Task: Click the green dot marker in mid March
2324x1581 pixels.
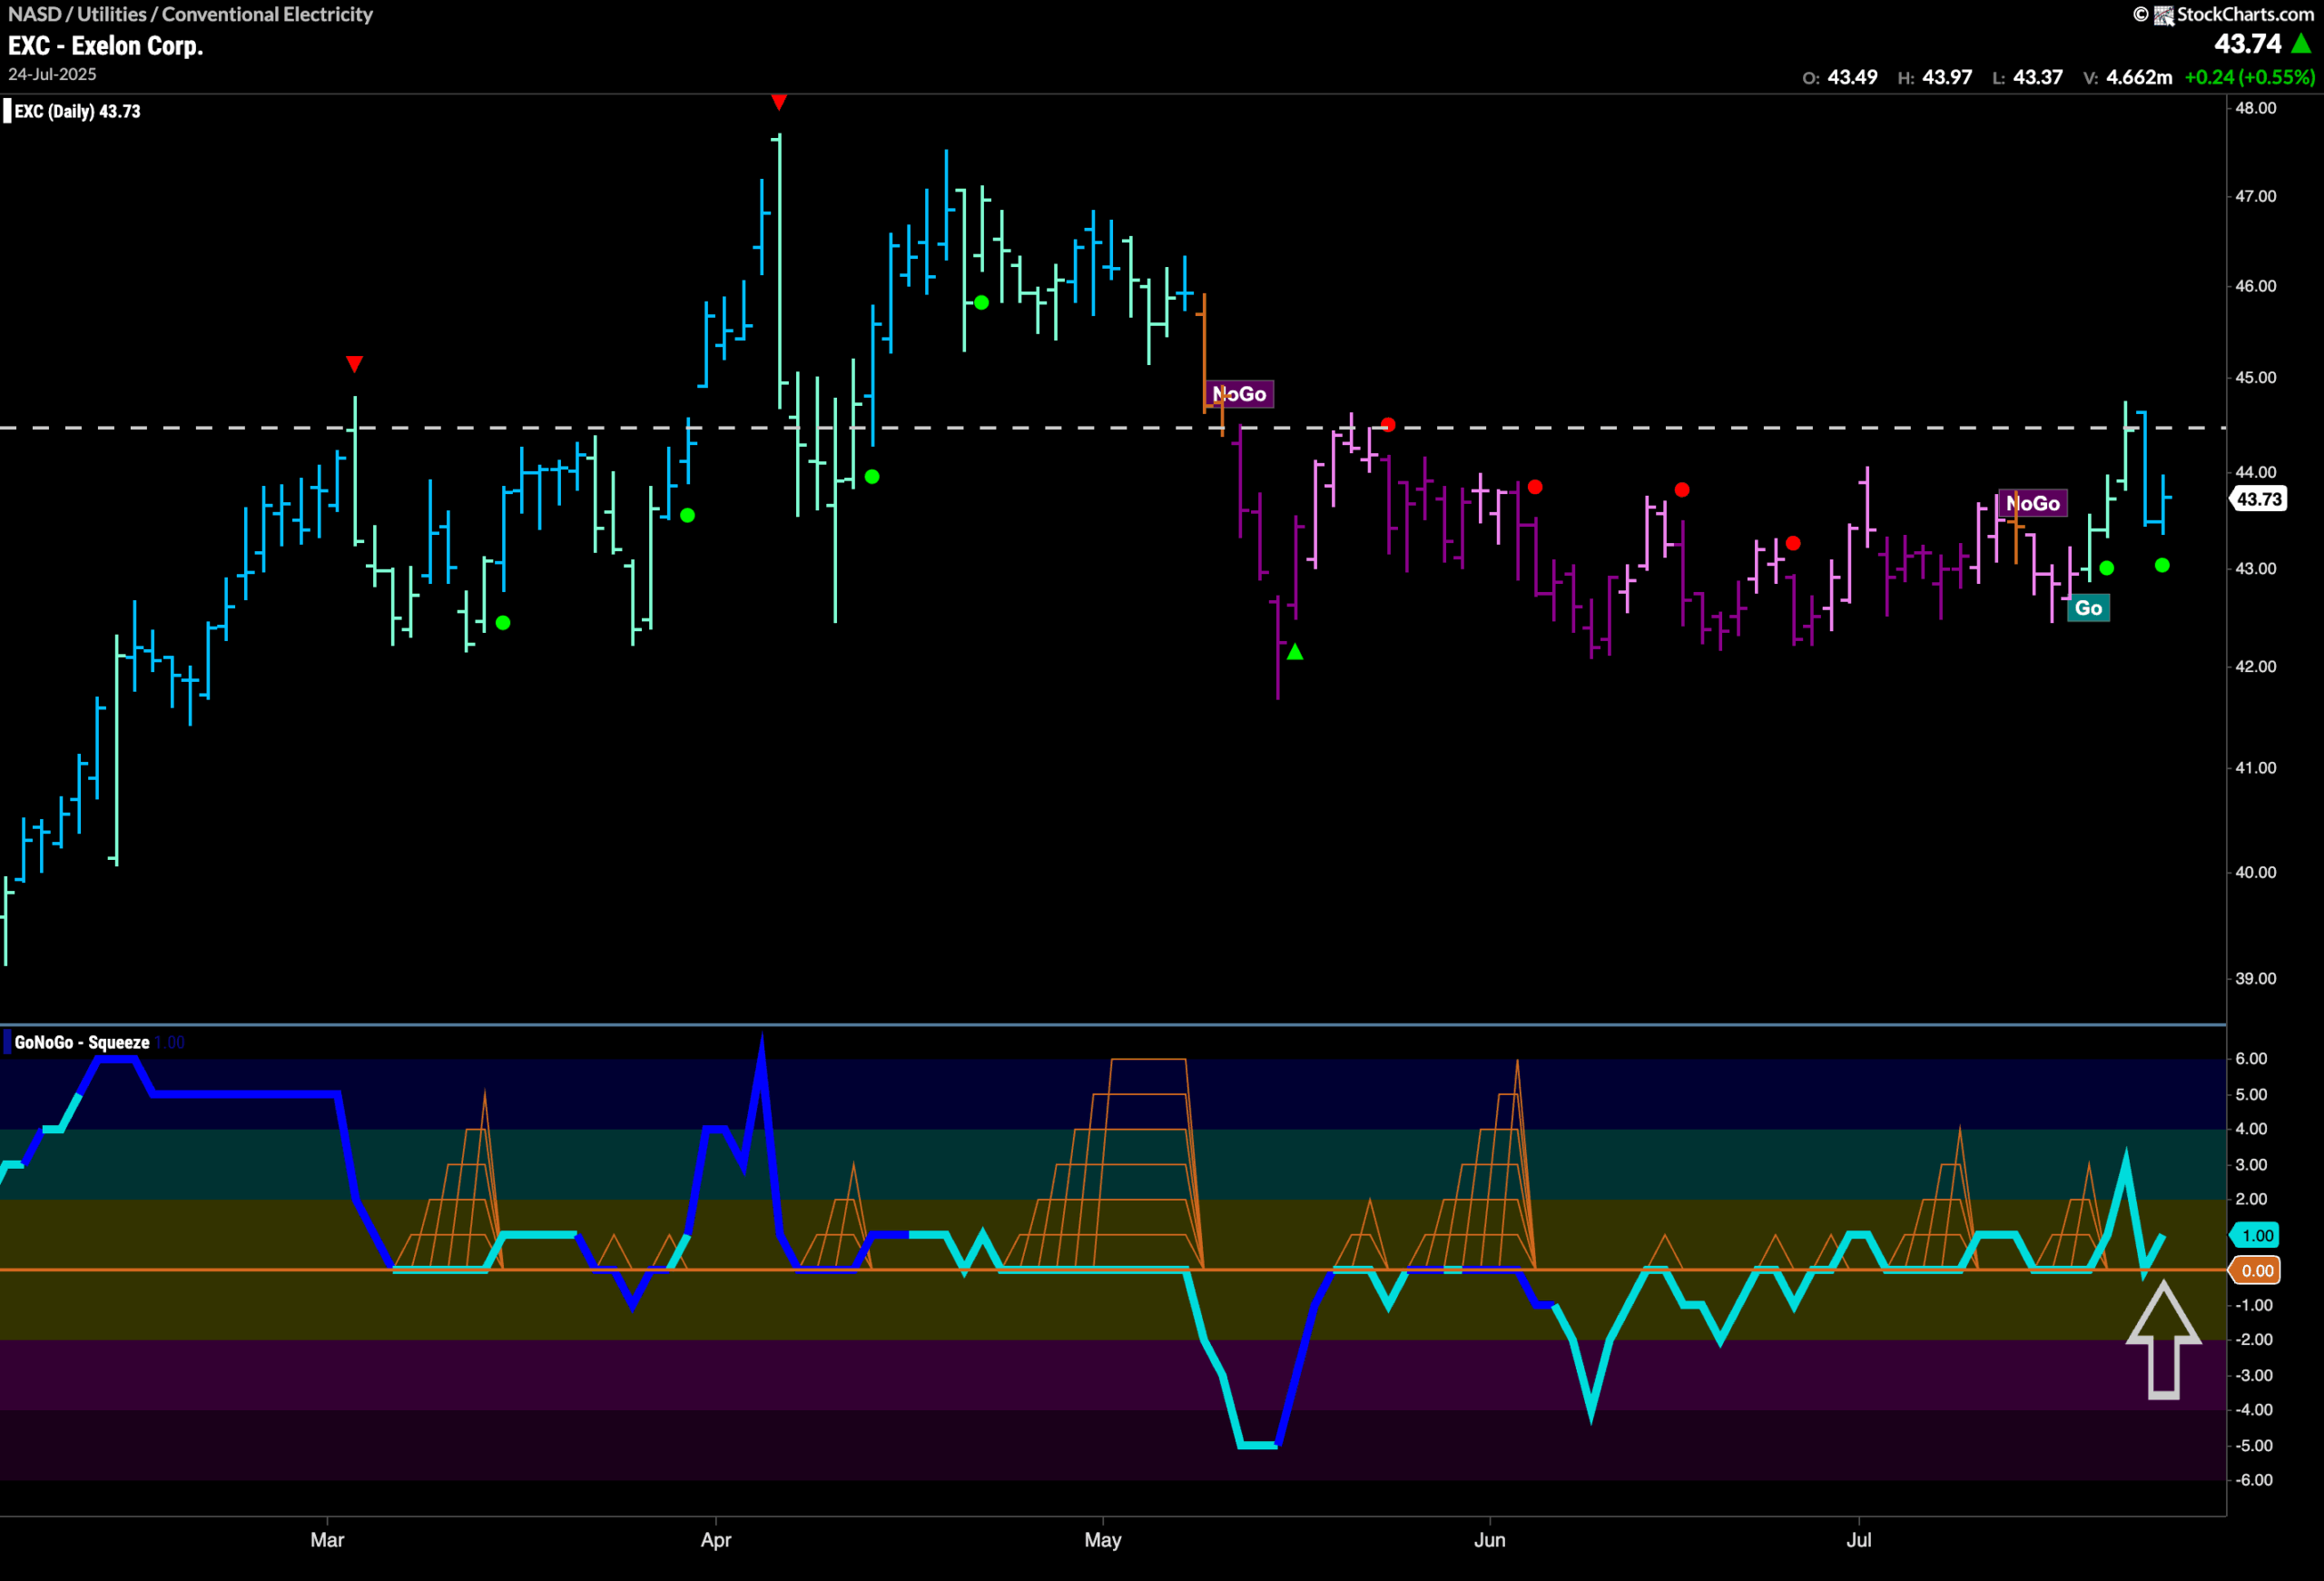Action: coord(503,623)
